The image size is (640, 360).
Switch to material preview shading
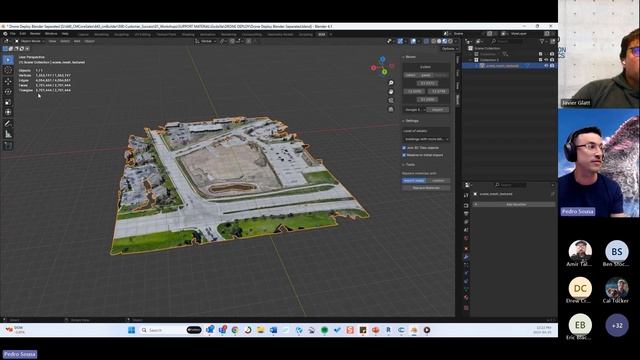[445, 41]
